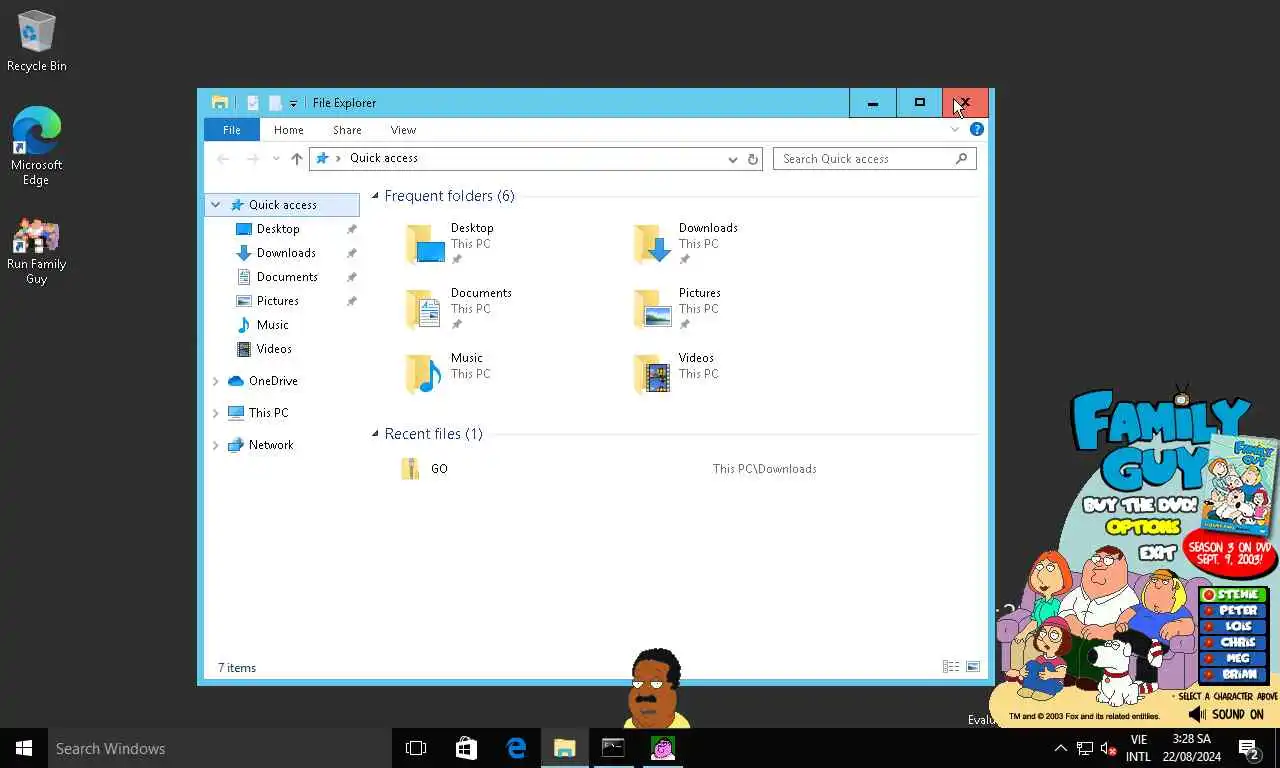
Task: Open the Microsoft Edge desktop shortcut
Action: pyautogui.click(x=36, y=146)
